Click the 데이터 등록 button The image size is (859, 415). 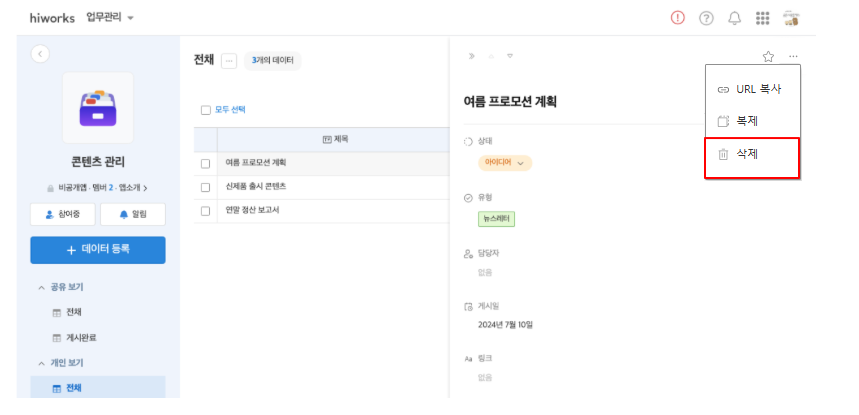97,249
